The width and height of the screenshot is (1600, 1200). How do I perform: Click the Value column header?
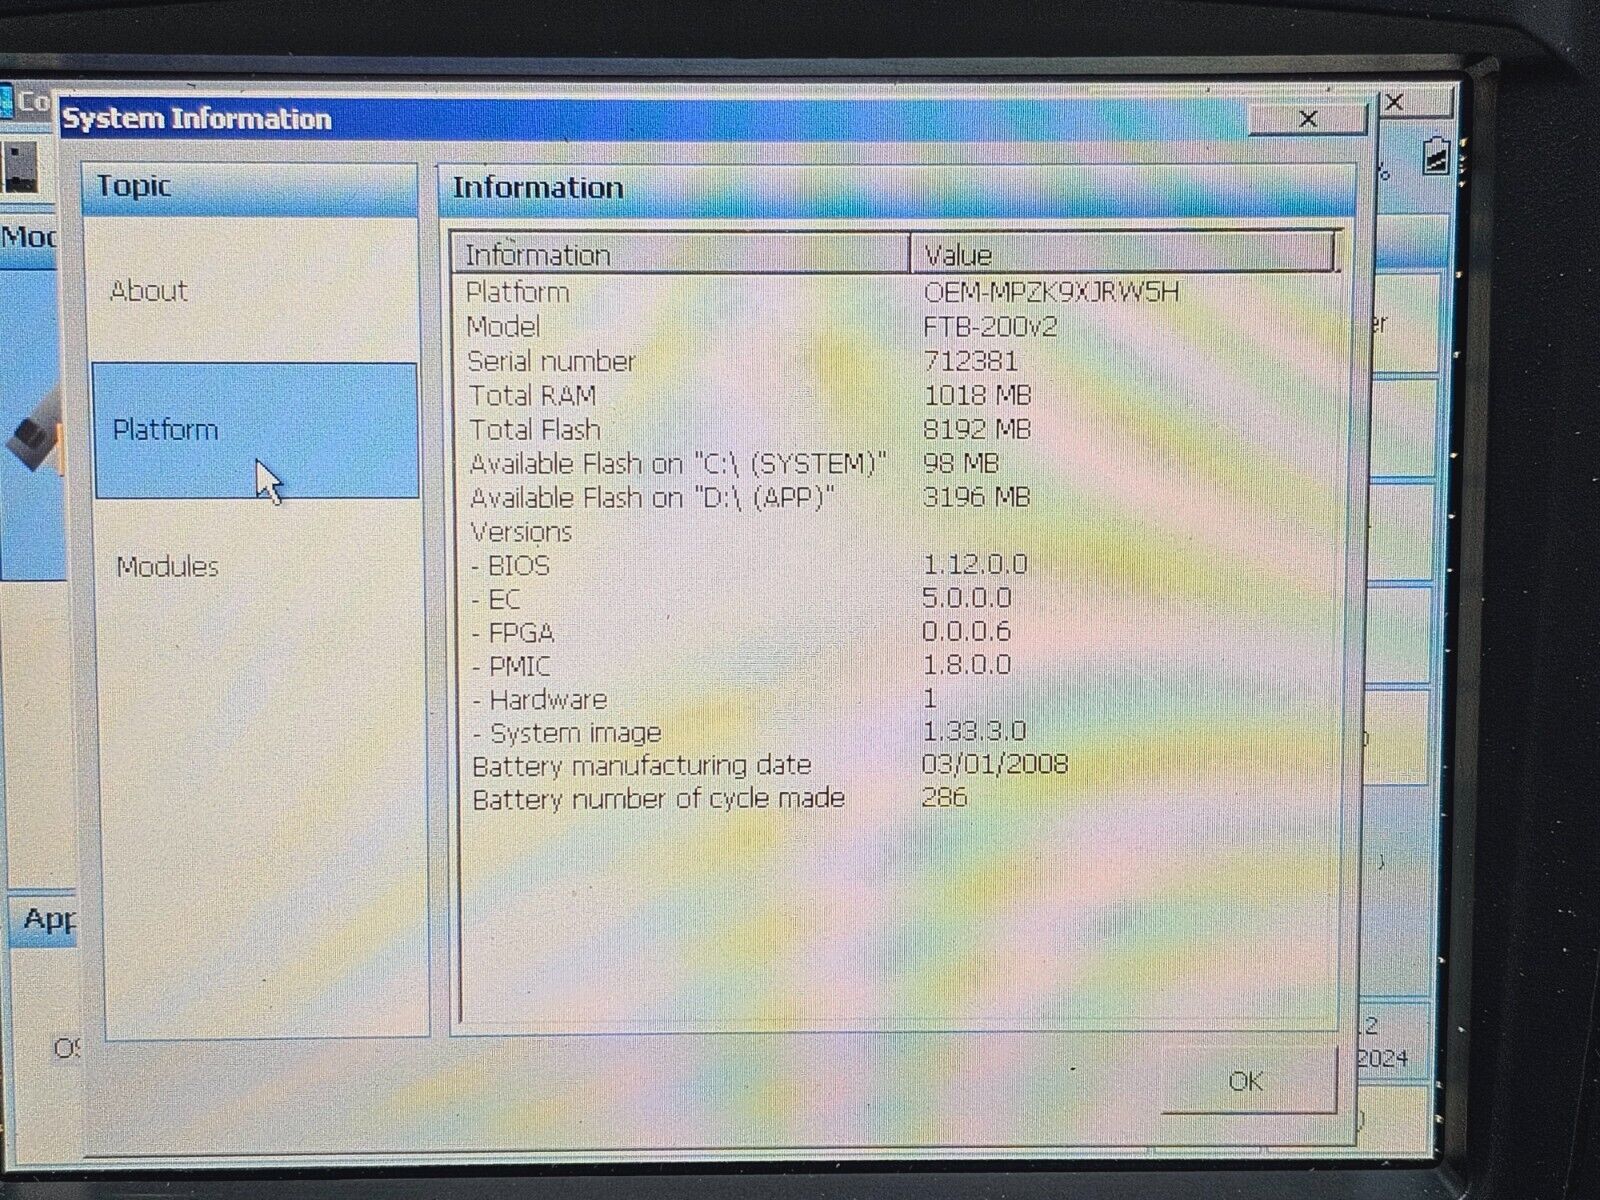pyautogui.click(x=1122, y=254)
